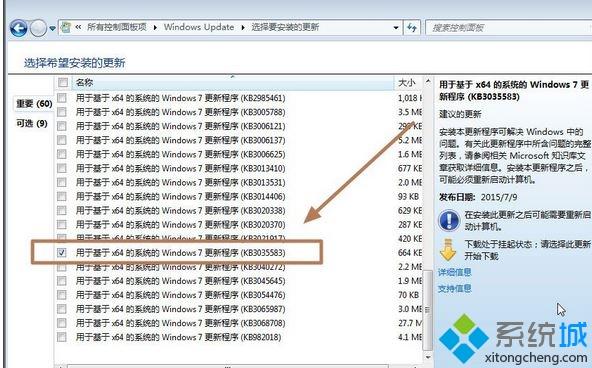Image resolution: width=592 pixels, height=368 pixels.
Task: Check the KB3013531 update checkbox
Action: pyautogui.click(x=62, y=182)
